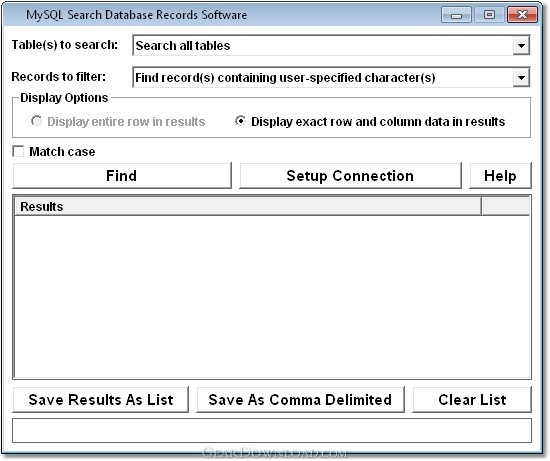Click Save As Comma Delimited
Image resolution: width=550 pixels, height=461 pixels.
300,400
